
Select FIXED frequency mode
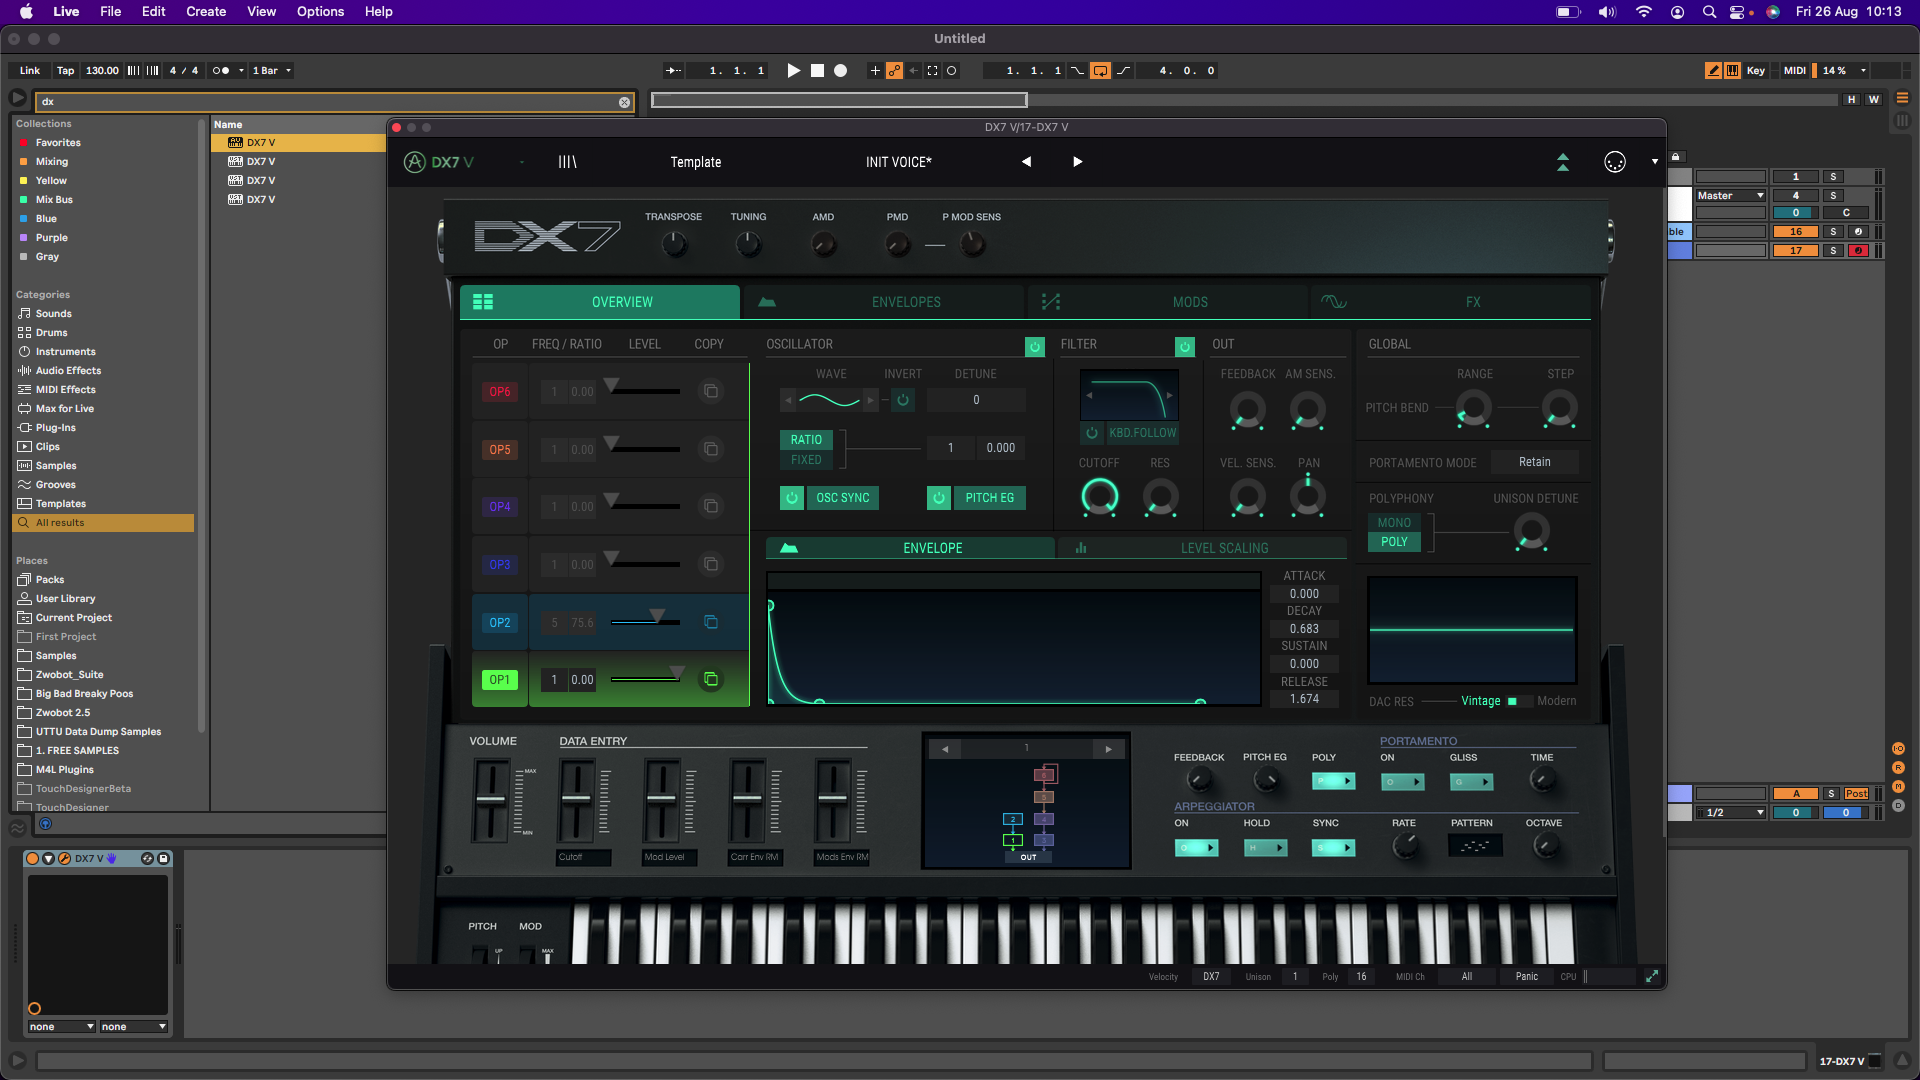pyautogui.click(x=806, y=460)
